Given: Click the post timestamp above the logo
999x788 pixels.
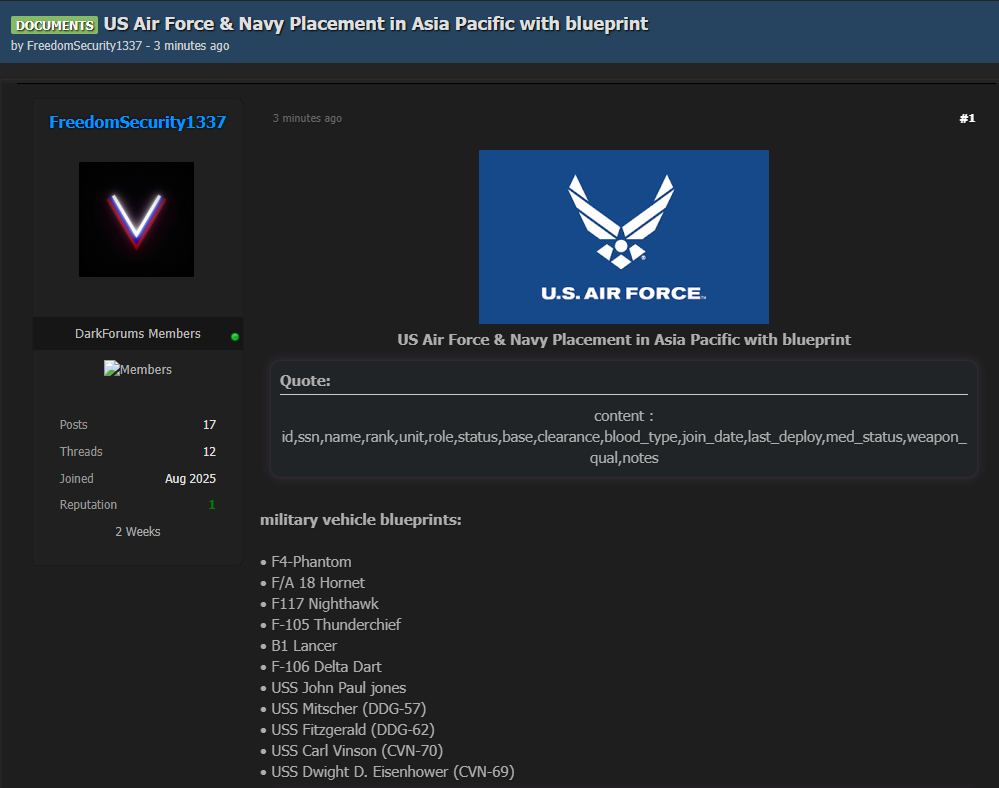Looking at the screenshot, I should [307, 118].
